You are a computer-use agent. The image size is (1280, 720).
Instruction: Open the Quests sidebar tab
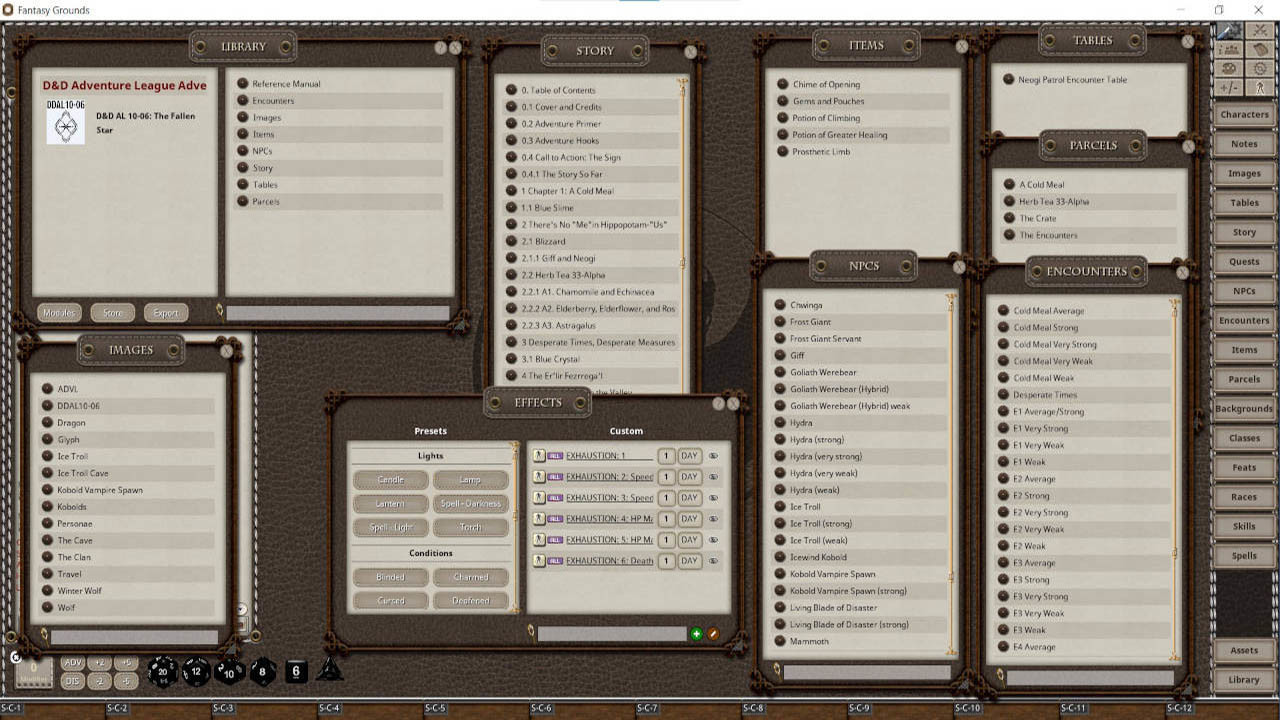click(x=1243, y=261)
